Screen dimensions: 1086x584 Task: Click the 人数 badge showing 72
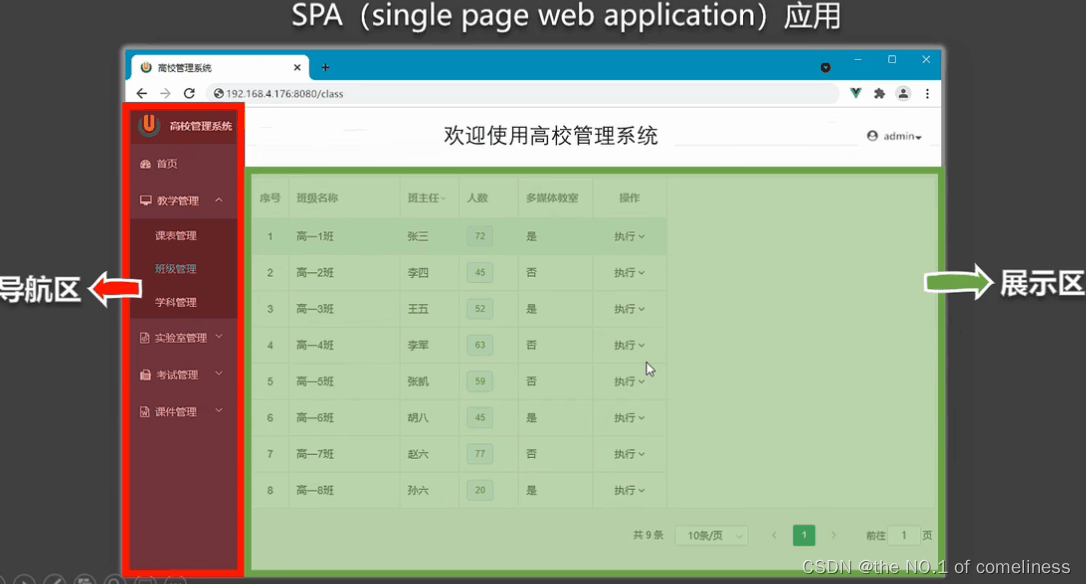pyautogui.click(x=479, y=236)
